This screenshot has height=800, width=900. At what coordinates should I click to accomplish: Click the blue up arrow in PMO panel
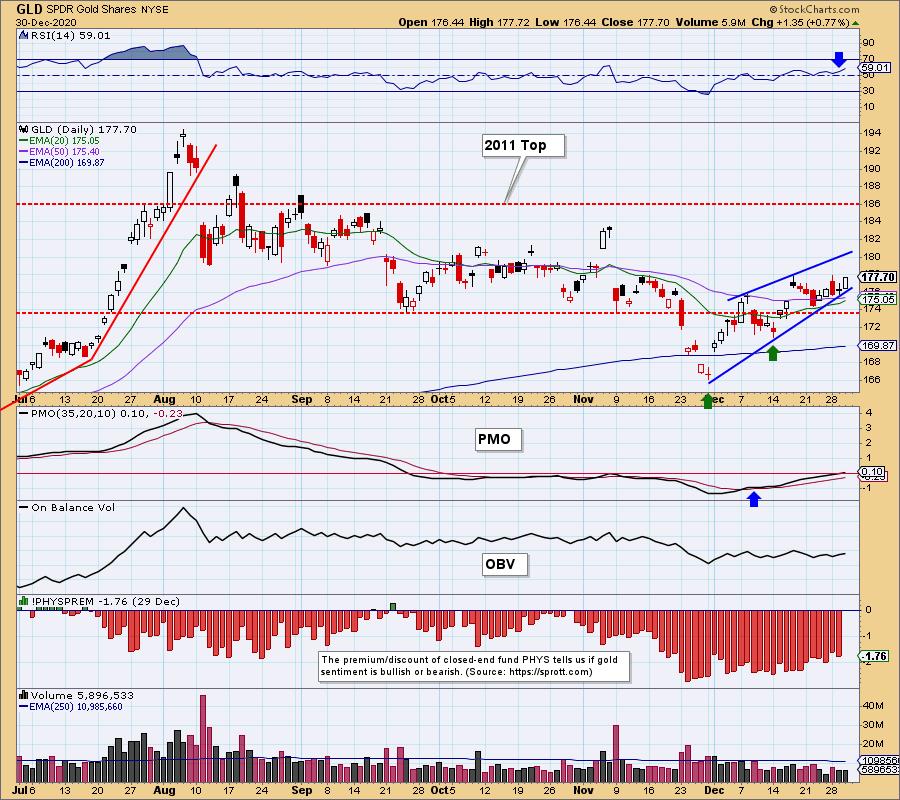point(754,499)
